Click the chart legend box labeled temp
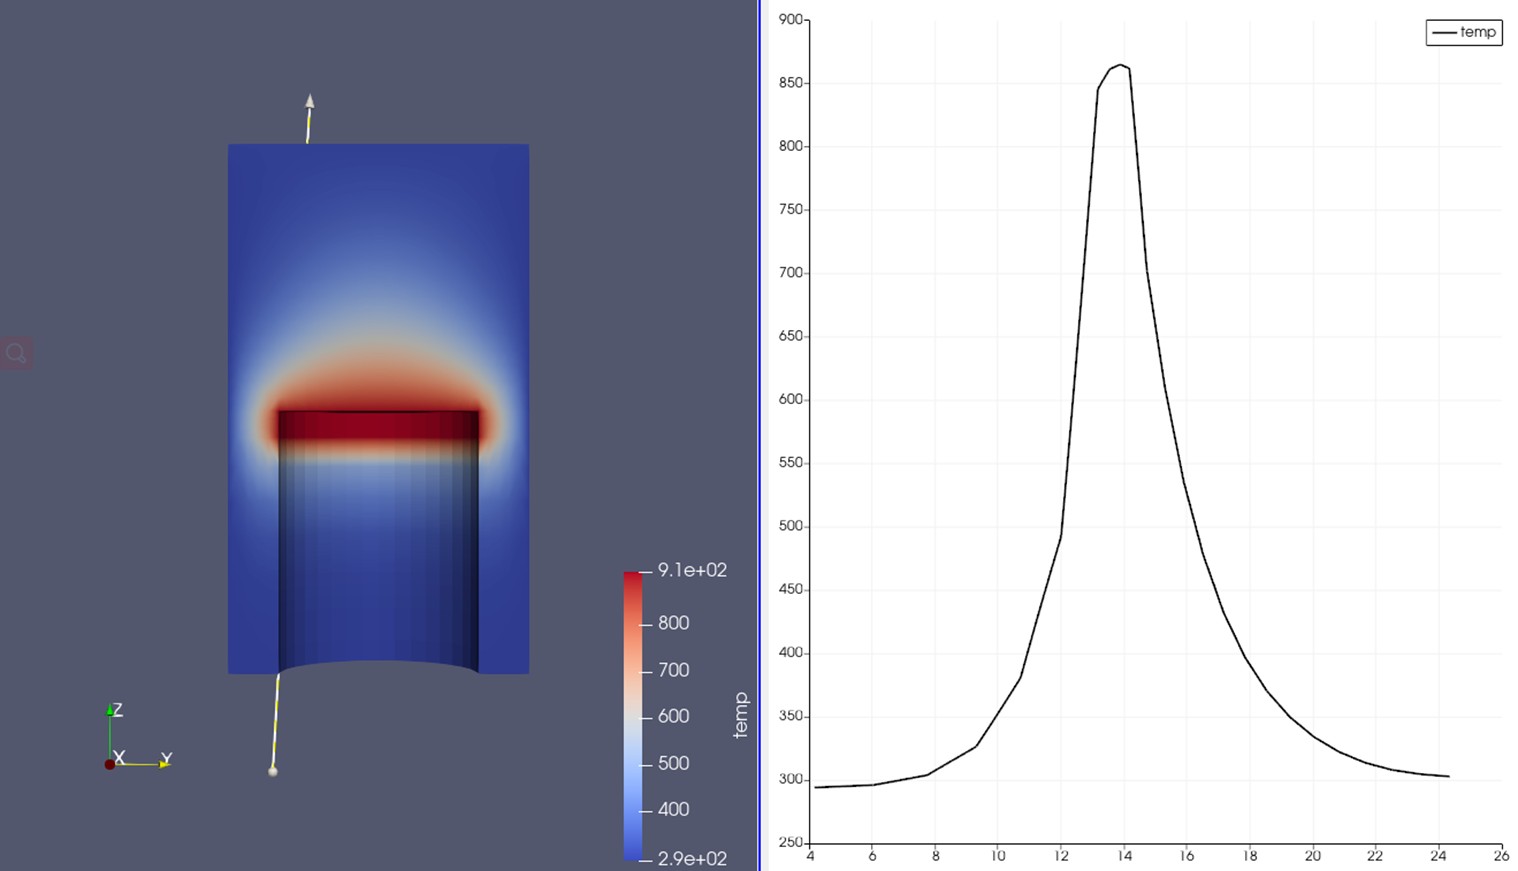 (1463, 32)
